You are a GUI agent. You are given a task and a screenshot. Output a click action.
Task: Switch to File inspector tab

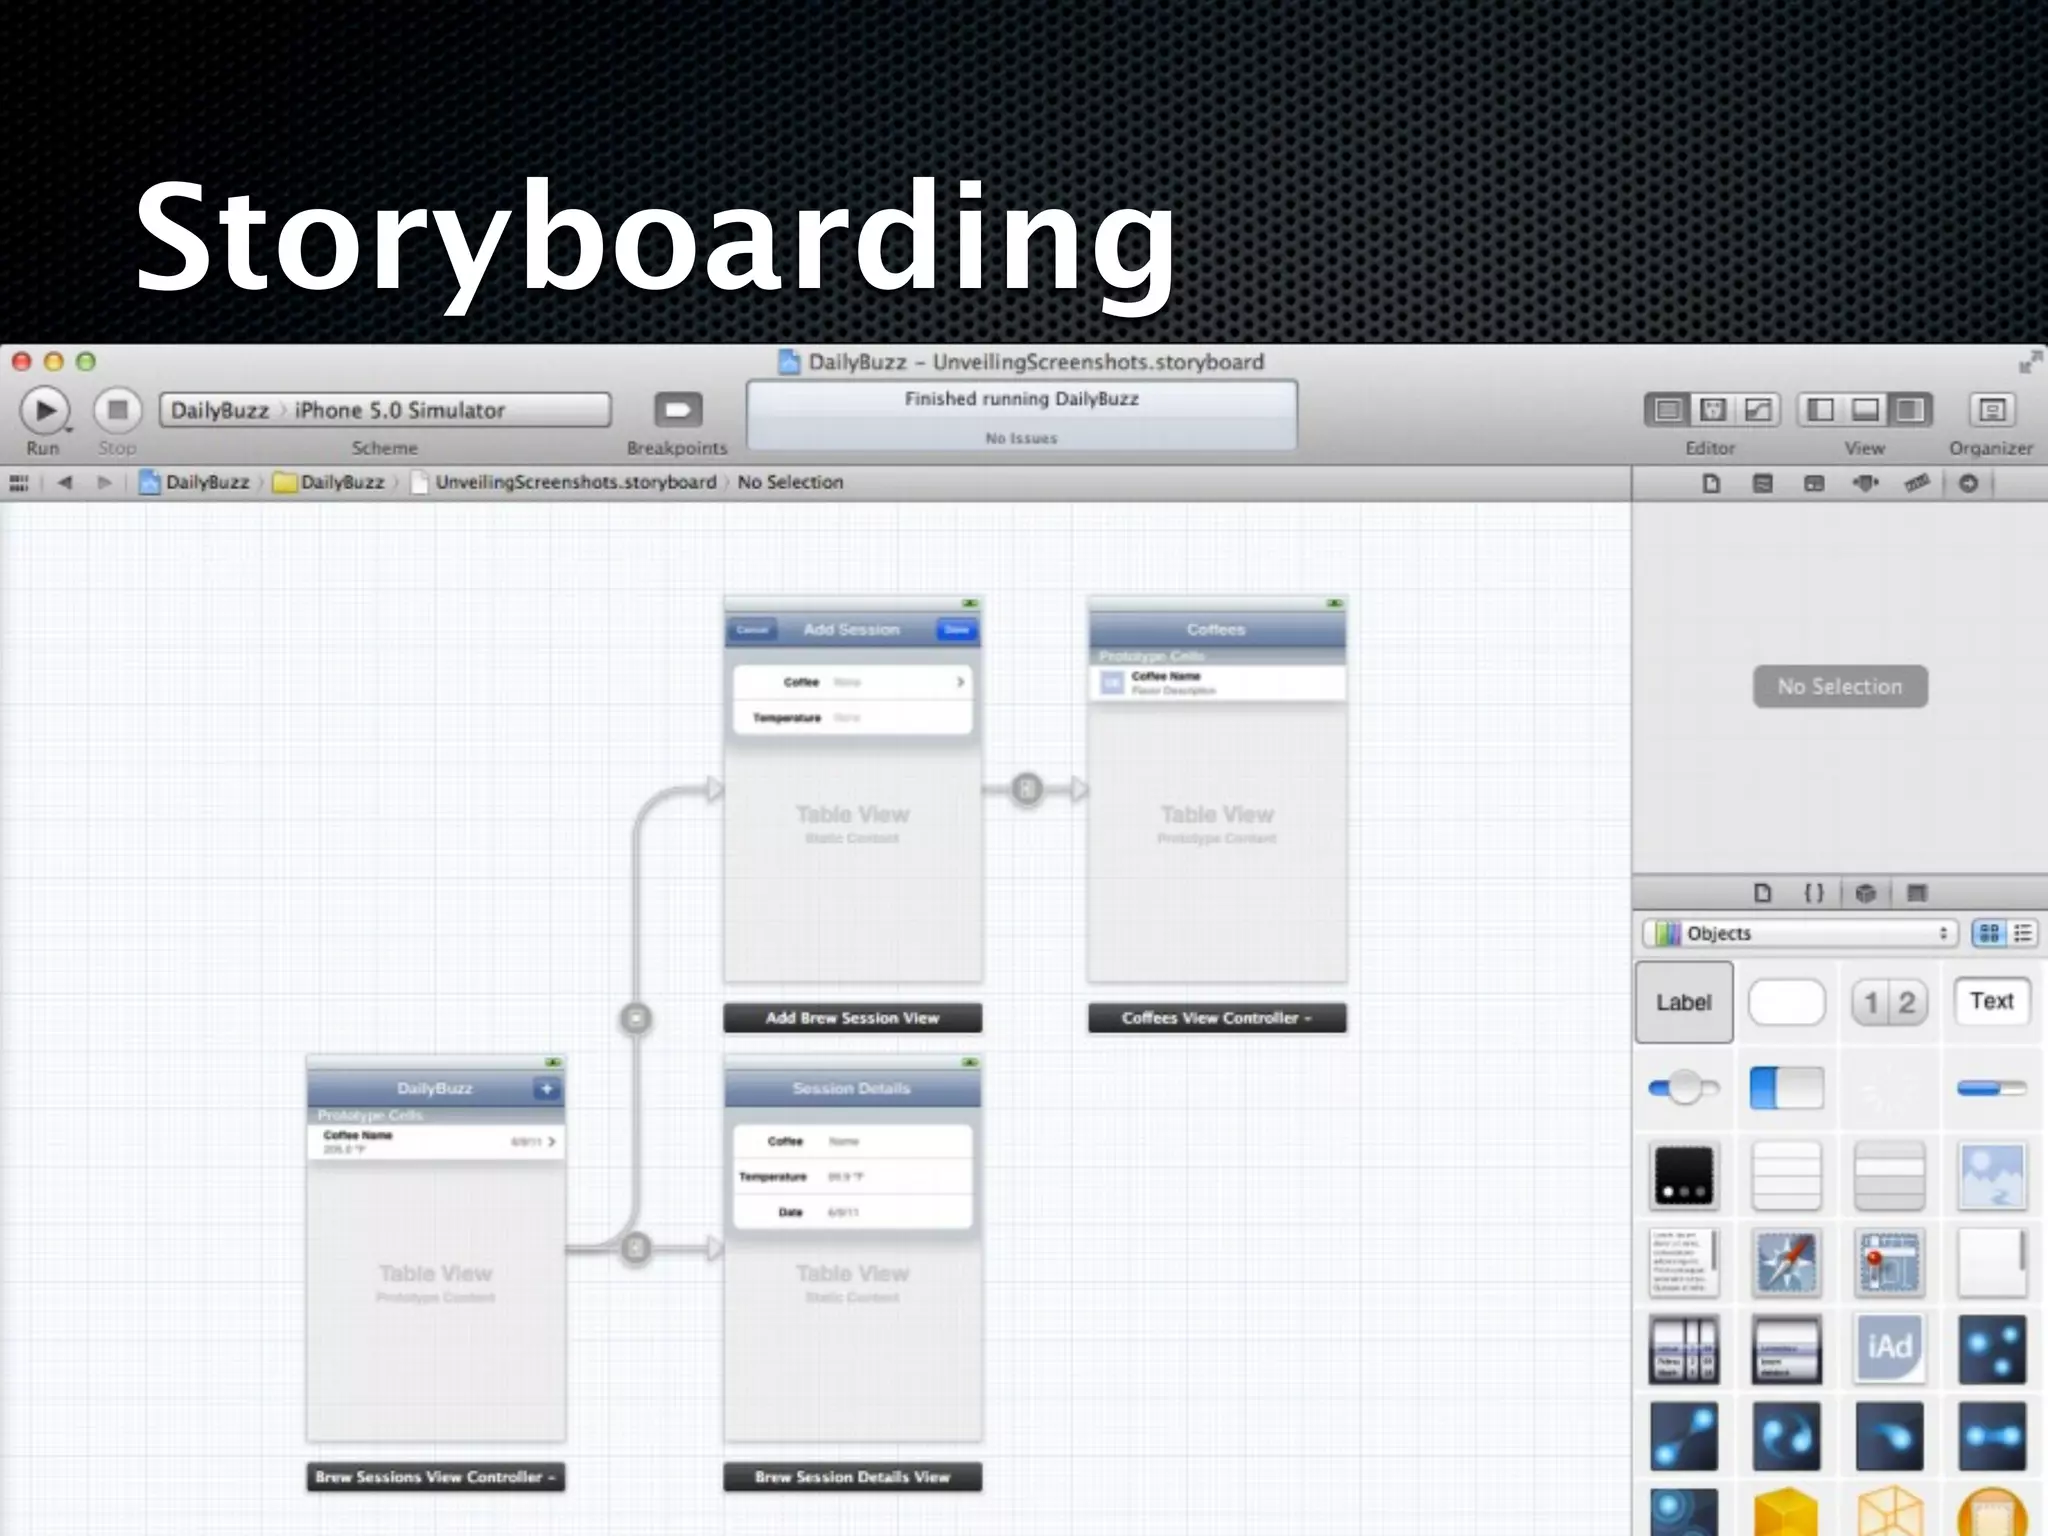1711,484
